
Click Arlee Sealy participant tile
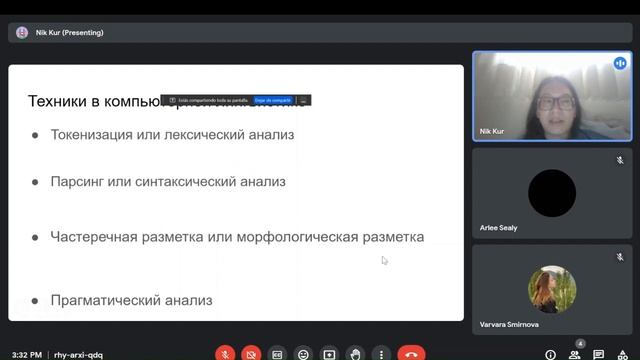click(x=552, y=193)
